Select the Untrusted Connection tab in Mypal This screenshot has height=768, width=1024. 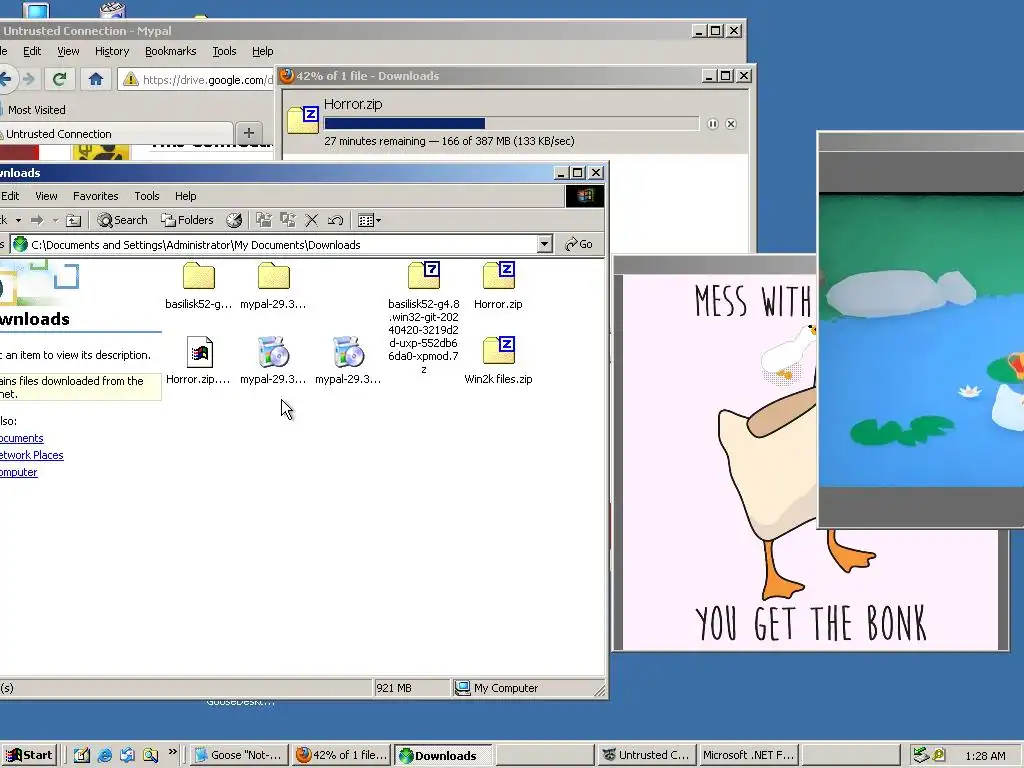coord(116,134)
